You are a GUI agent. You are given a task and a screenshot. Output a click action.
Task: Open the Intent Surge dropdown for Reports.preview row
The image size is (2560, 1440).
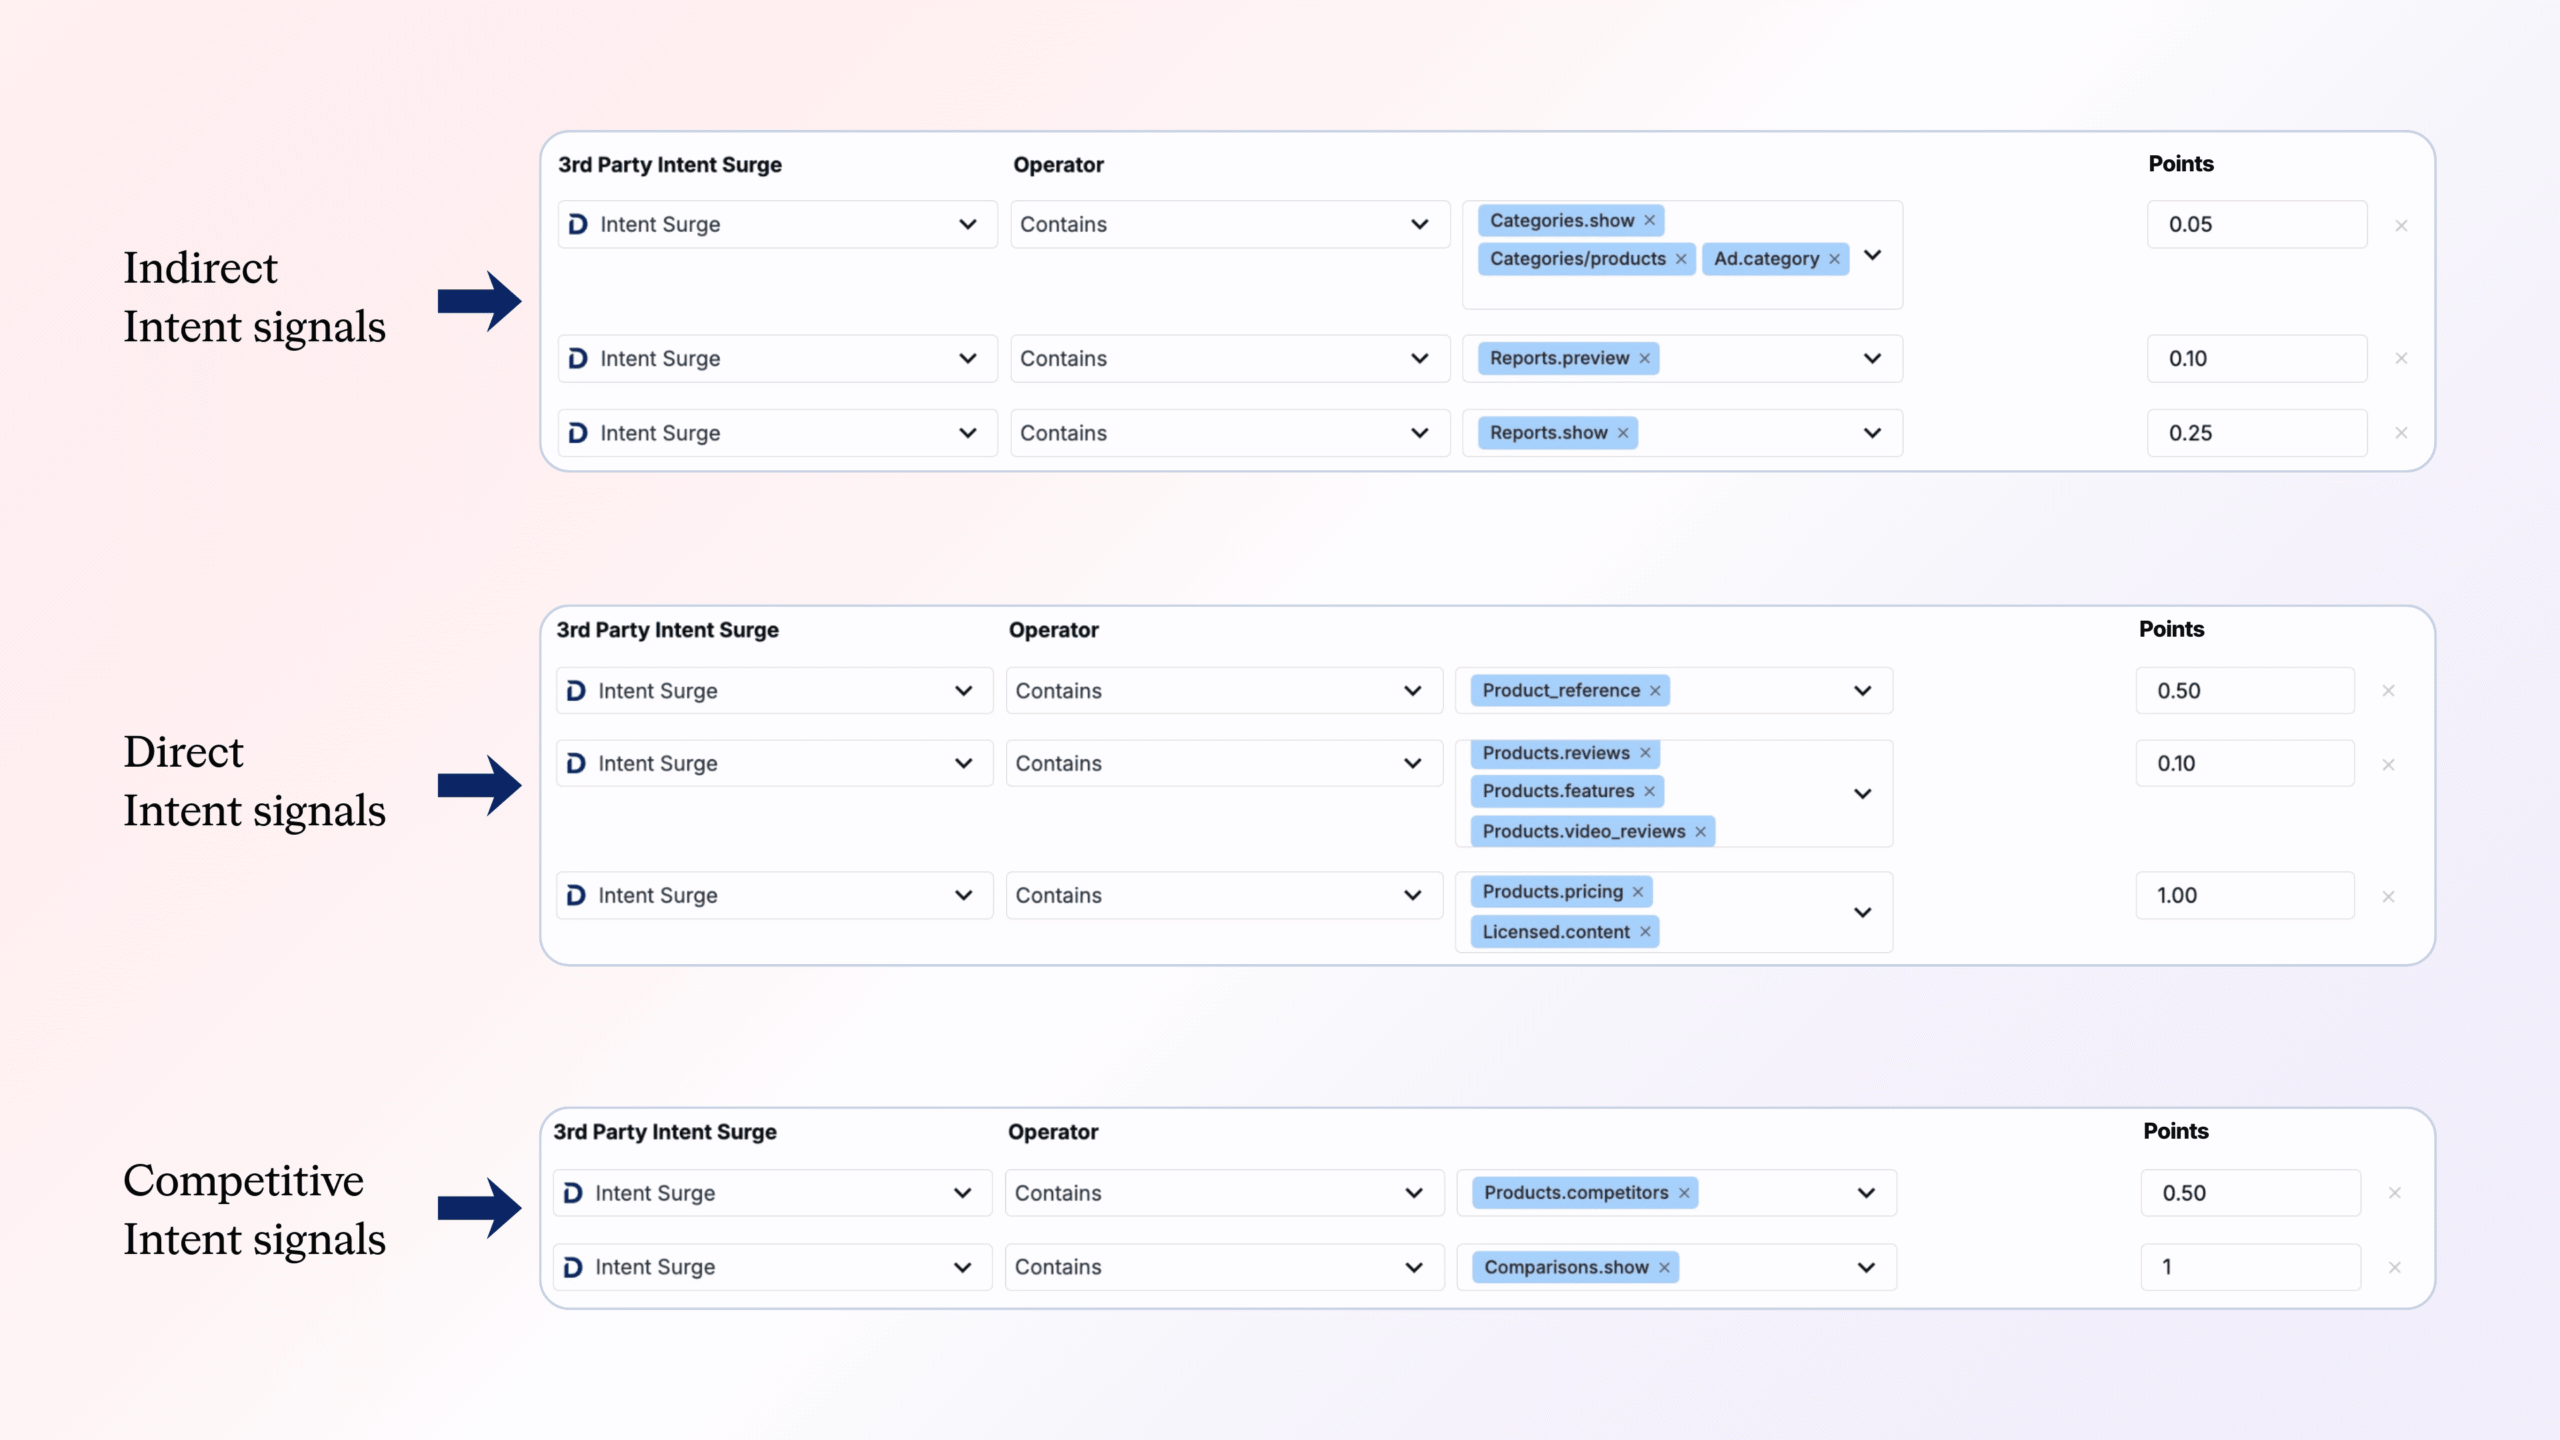(776, 358)
